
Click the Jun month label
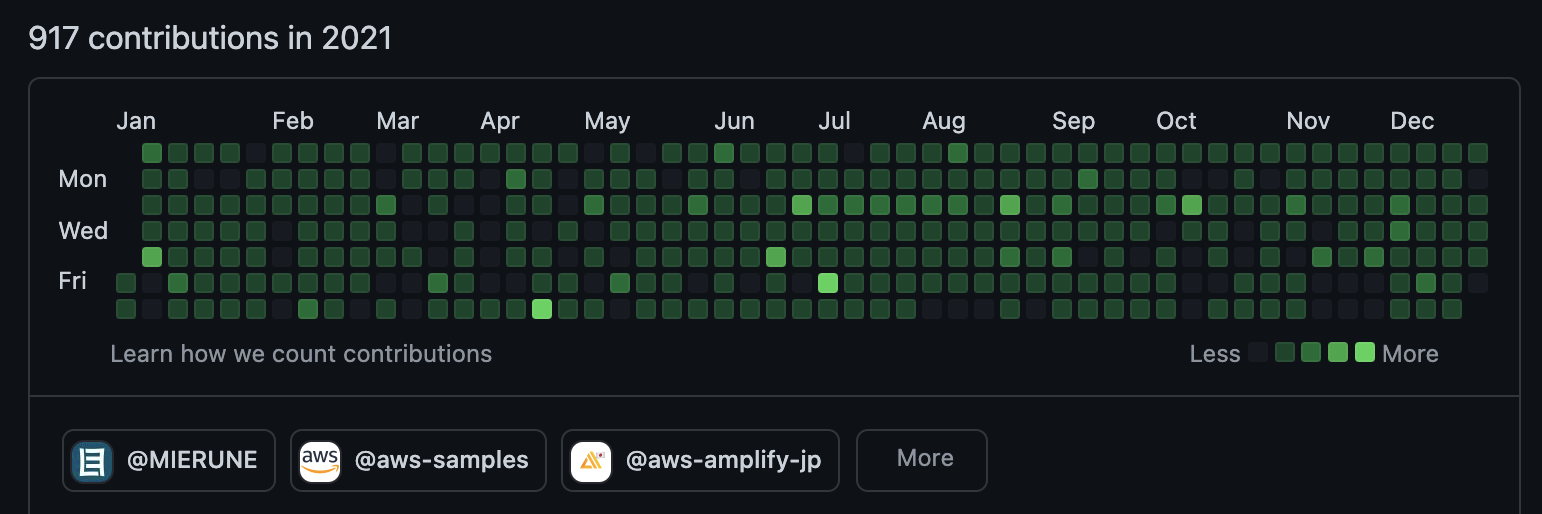[x=734, y=121]
